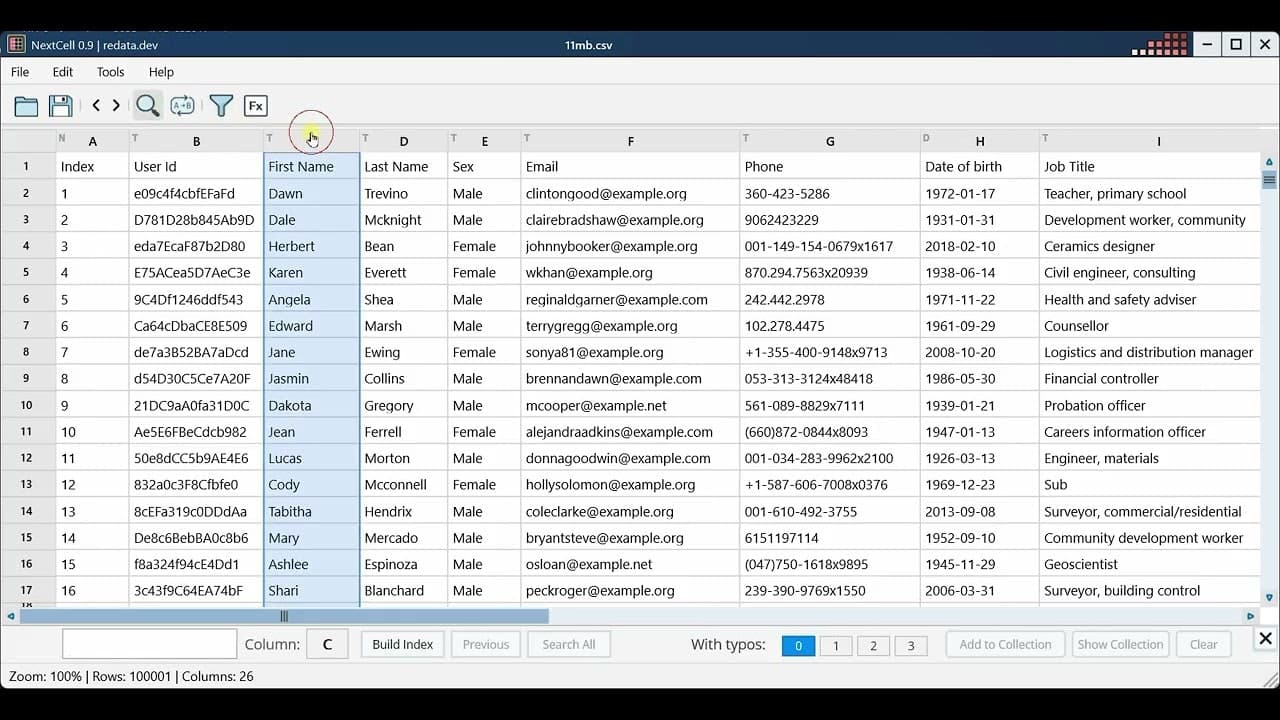Screen dimensions: 1280x720
Task: Click inside the search text field
Action: tap(148, 643)
